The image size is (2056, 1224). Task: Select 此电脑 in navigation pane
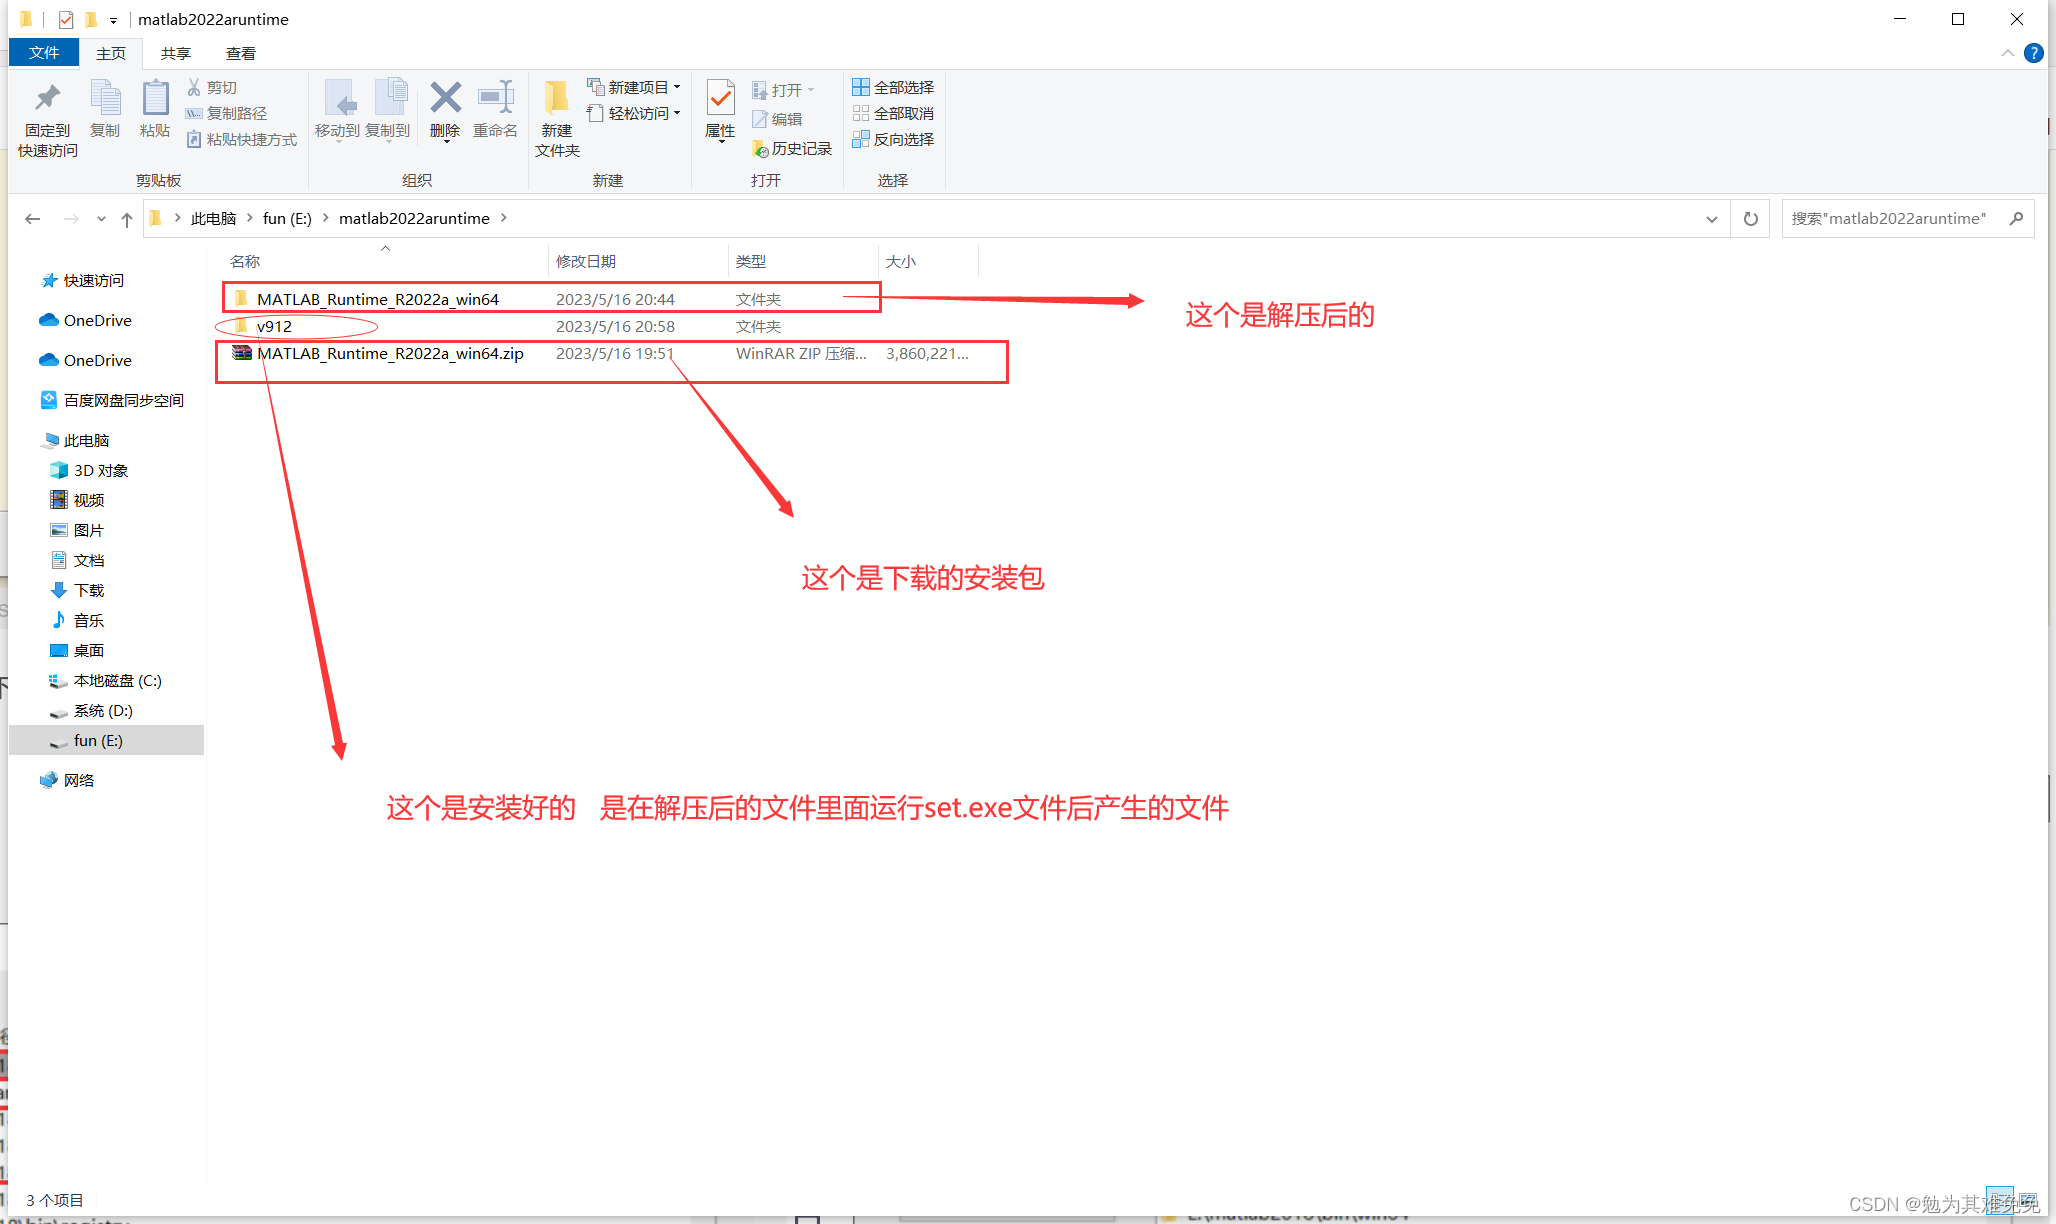[86, 441]
